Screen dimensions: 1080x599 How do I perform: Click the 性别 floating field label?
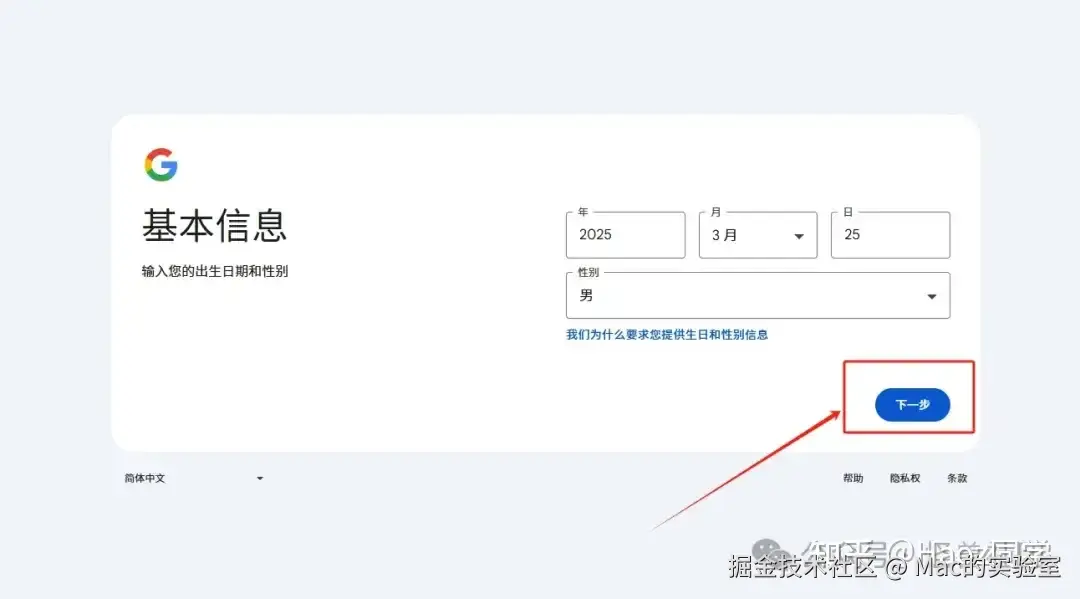tap(588, 273)
